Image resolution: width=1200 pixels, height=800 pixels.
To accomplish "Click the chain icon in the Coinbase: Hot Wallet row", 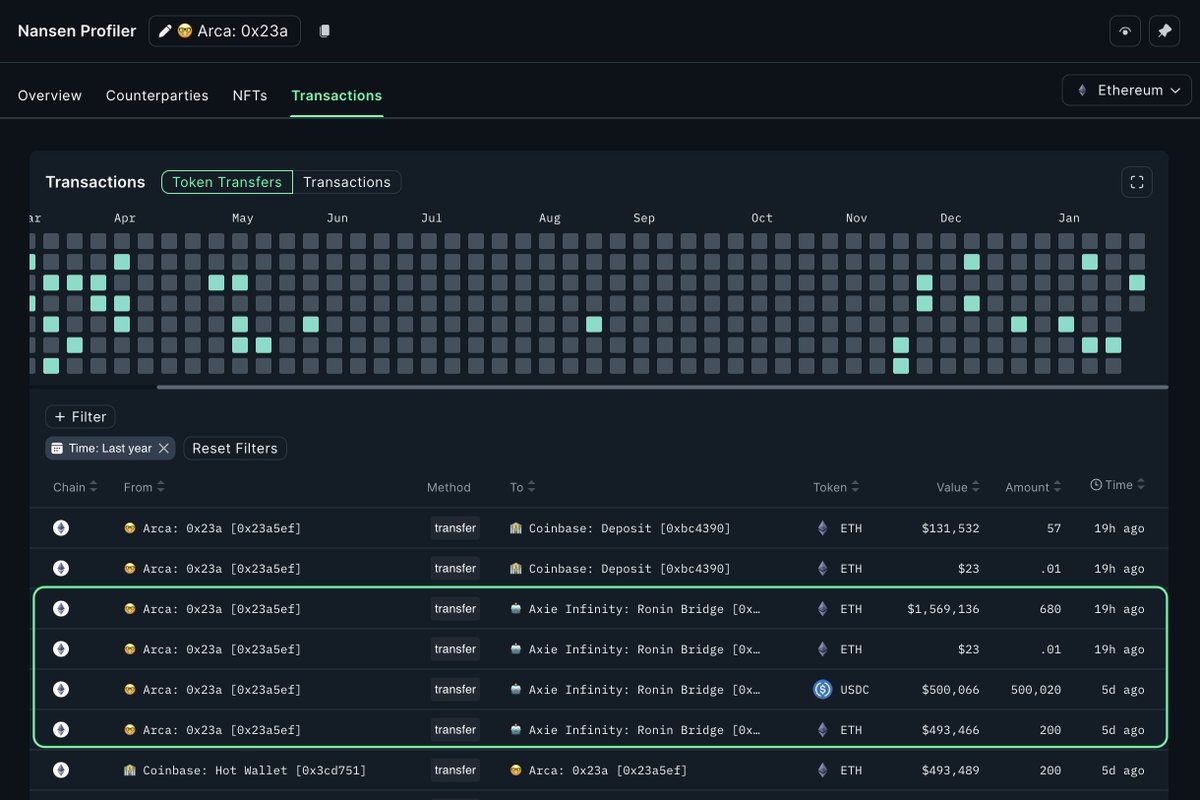I will pos(61,770).
